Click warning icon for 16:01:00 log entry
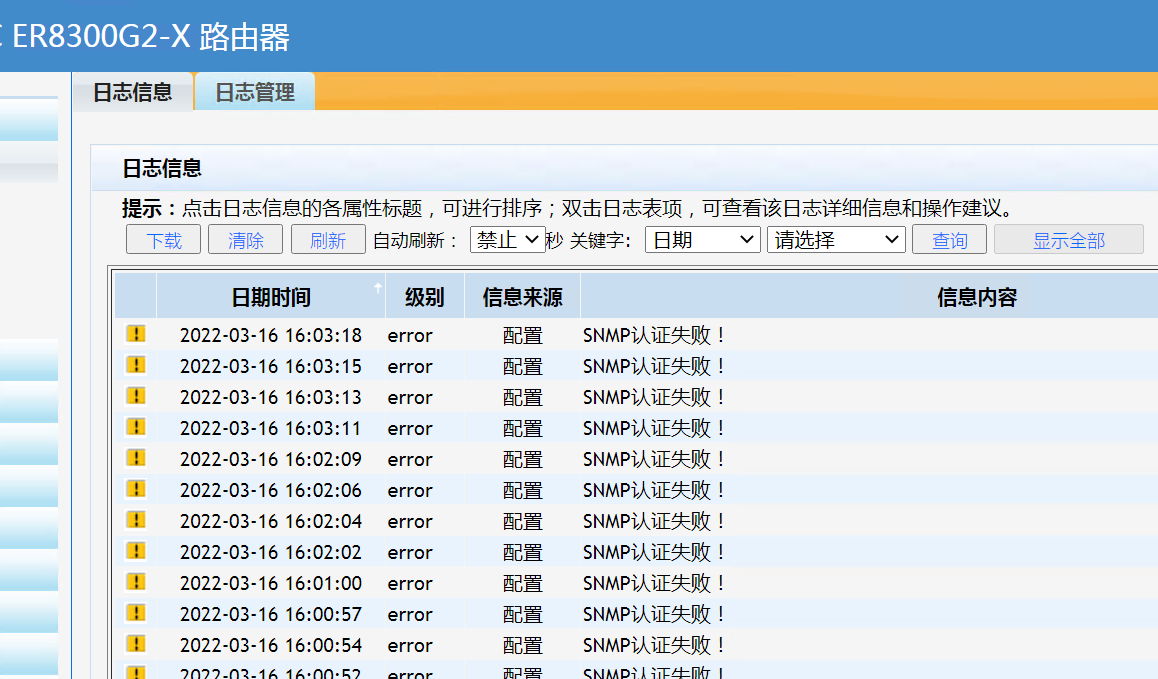Screen dimensions: 1158x679 135,582
